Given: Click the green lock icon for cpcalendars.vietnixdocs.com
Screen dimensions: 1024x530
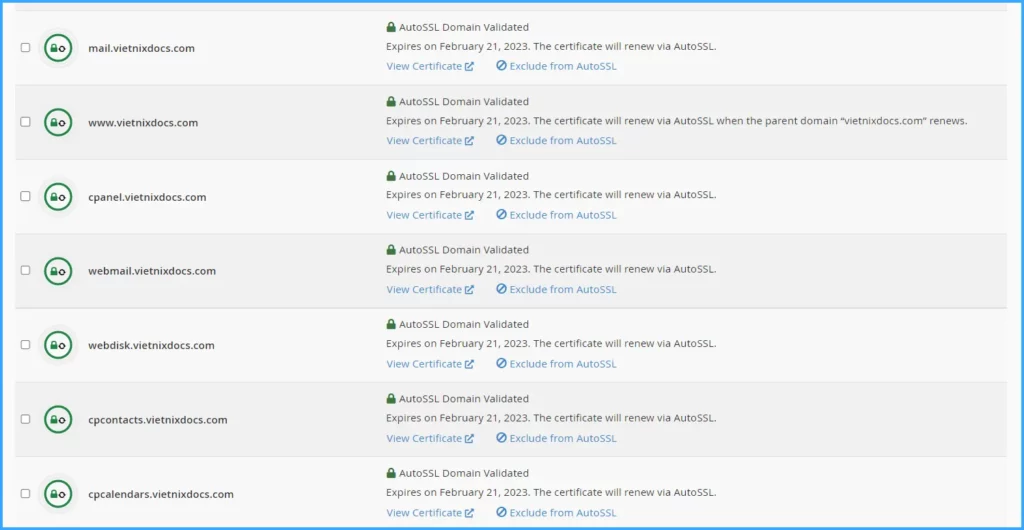Looking at the screenshot, I should 58,494.
